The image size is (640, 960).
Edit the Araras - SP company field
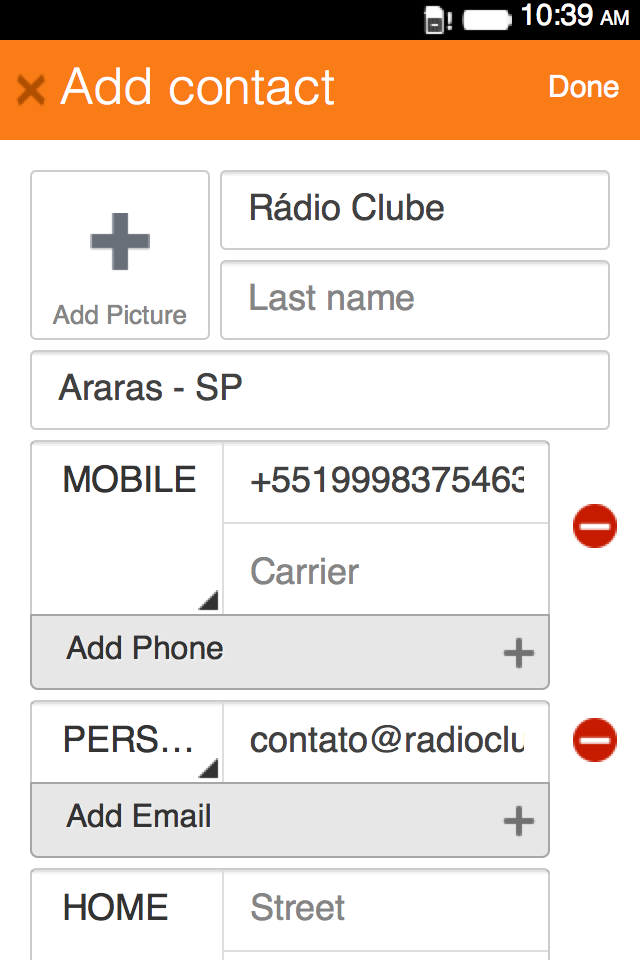tap(320, 389)
